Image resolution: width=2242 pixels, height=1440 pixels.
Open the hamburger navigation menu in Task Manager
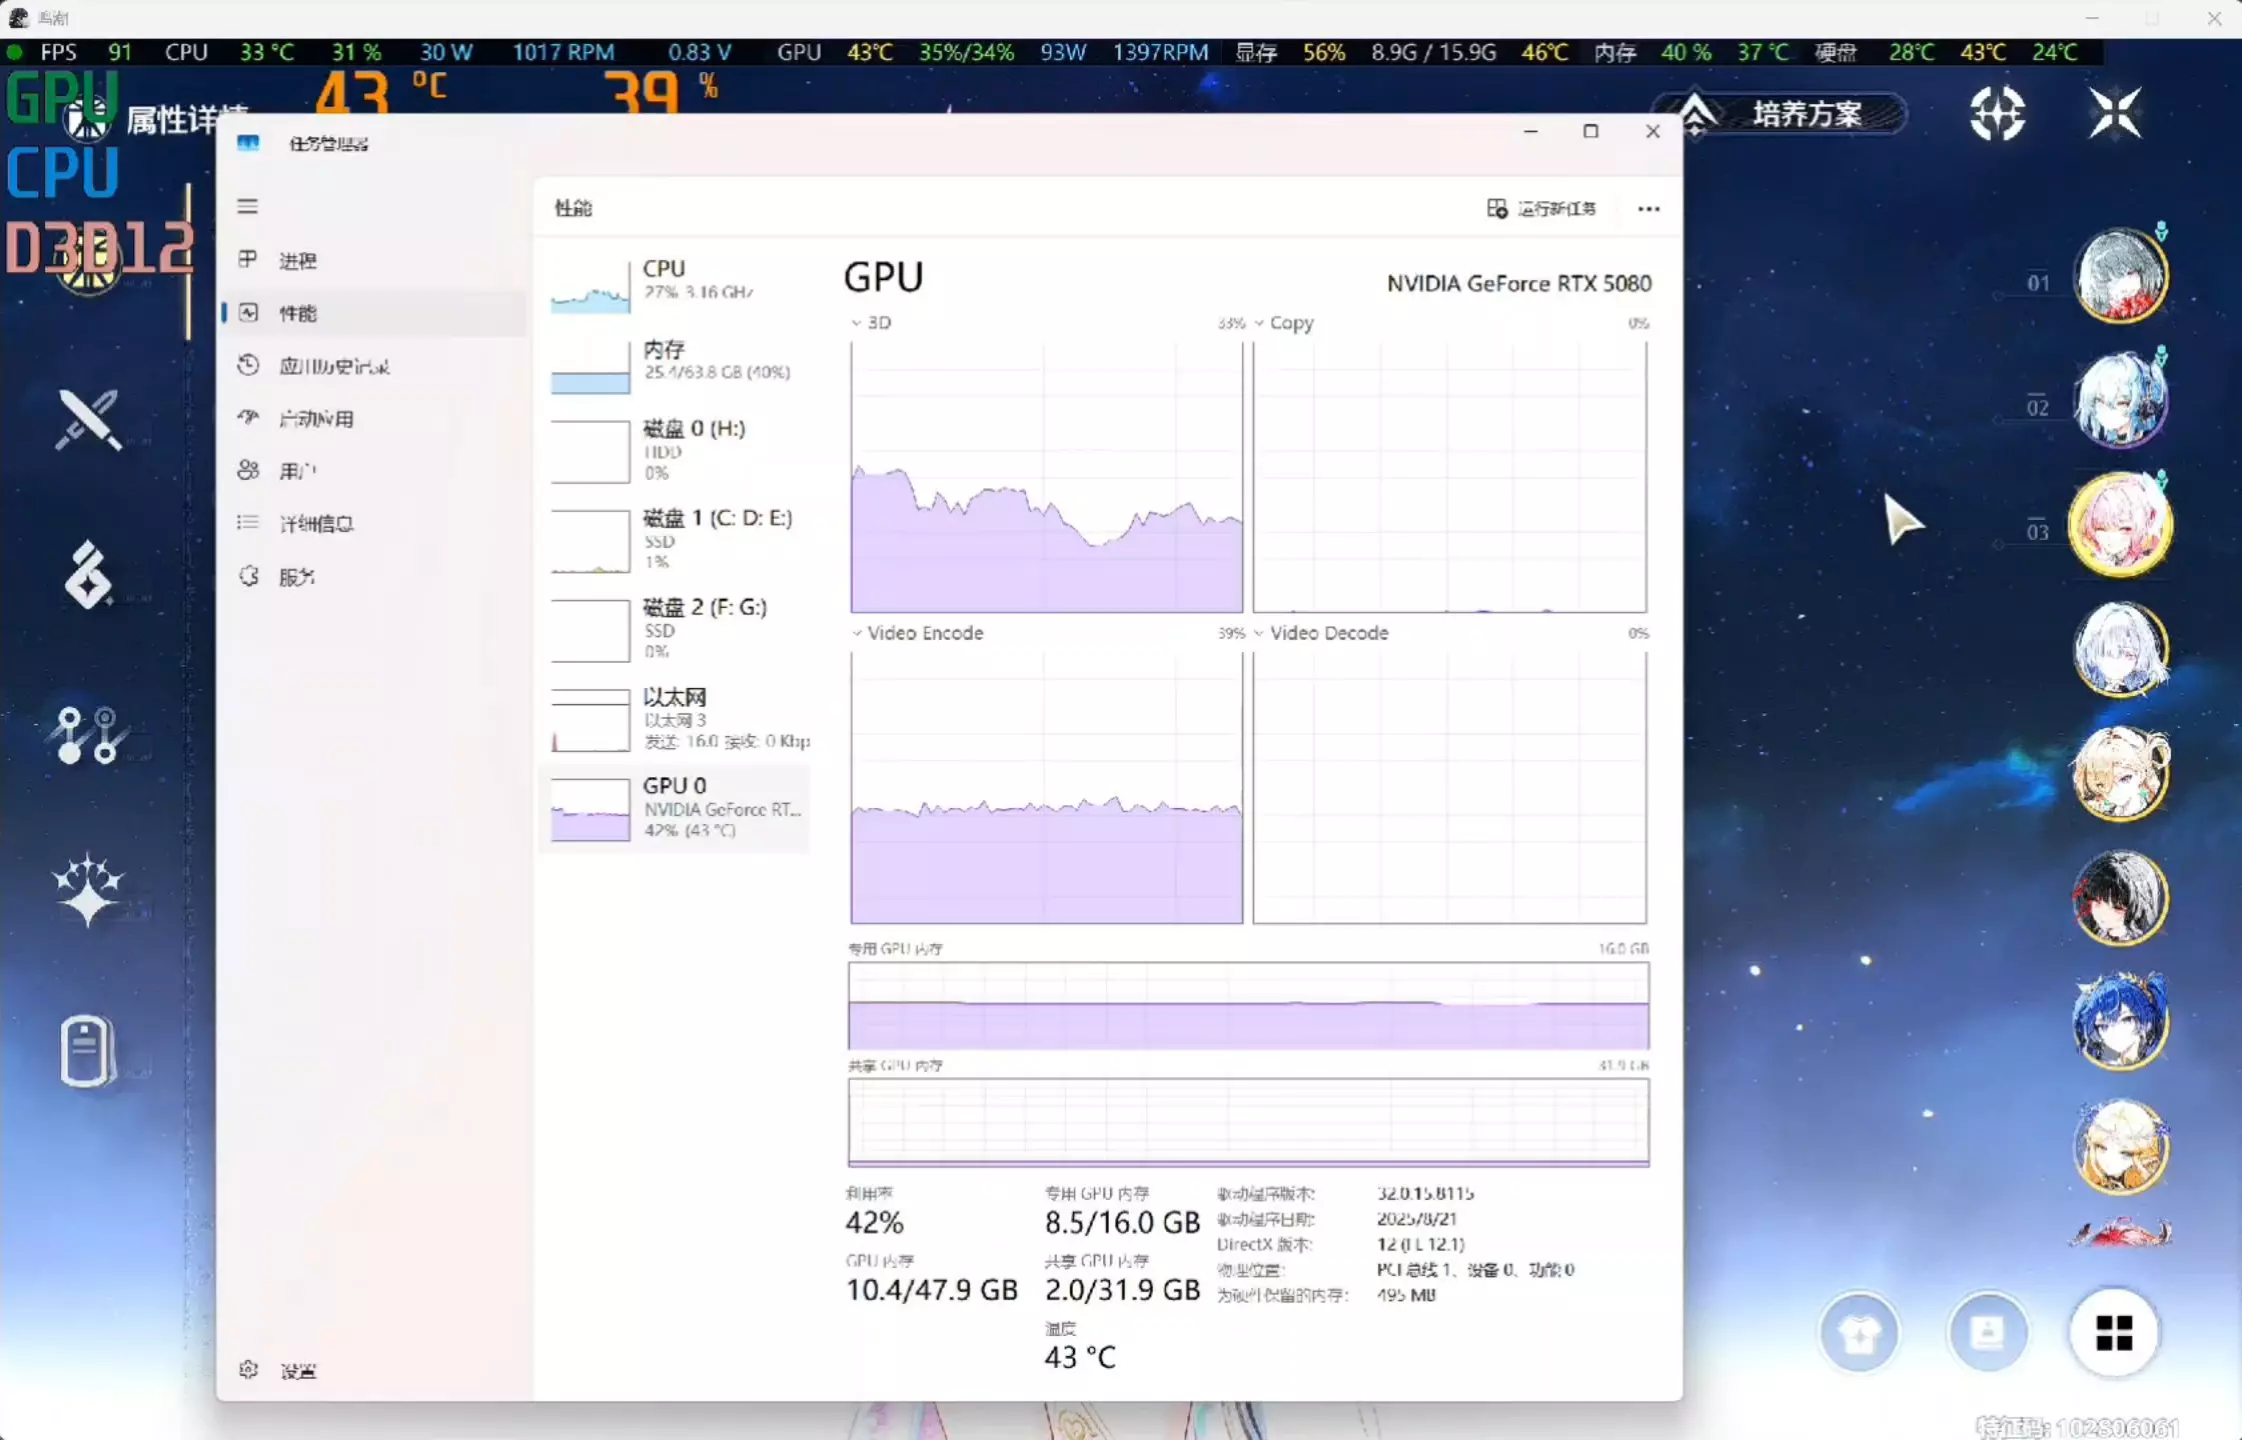pos(248,207)
